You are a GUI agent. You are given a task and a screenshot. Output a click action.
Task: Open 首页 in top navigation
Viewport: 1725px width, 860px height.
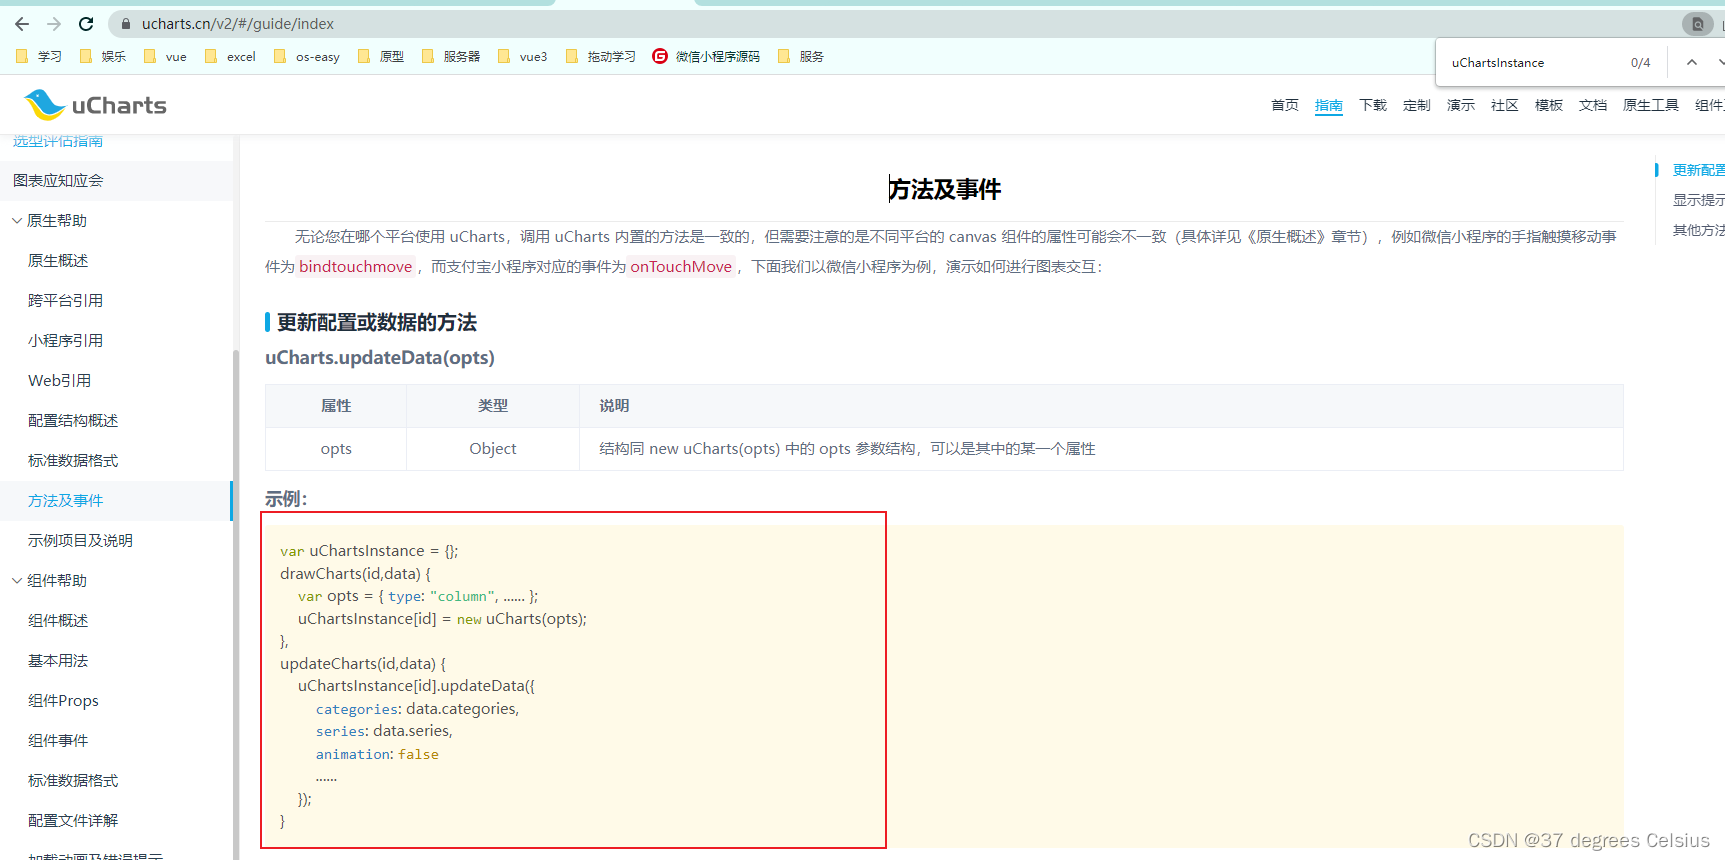[1285, 105]
